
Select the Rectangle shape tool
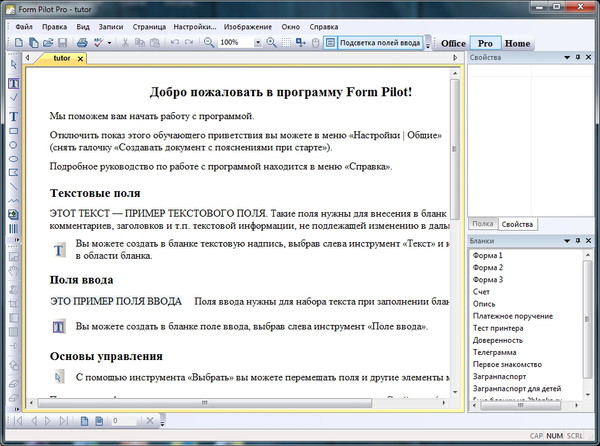(13, 133)
